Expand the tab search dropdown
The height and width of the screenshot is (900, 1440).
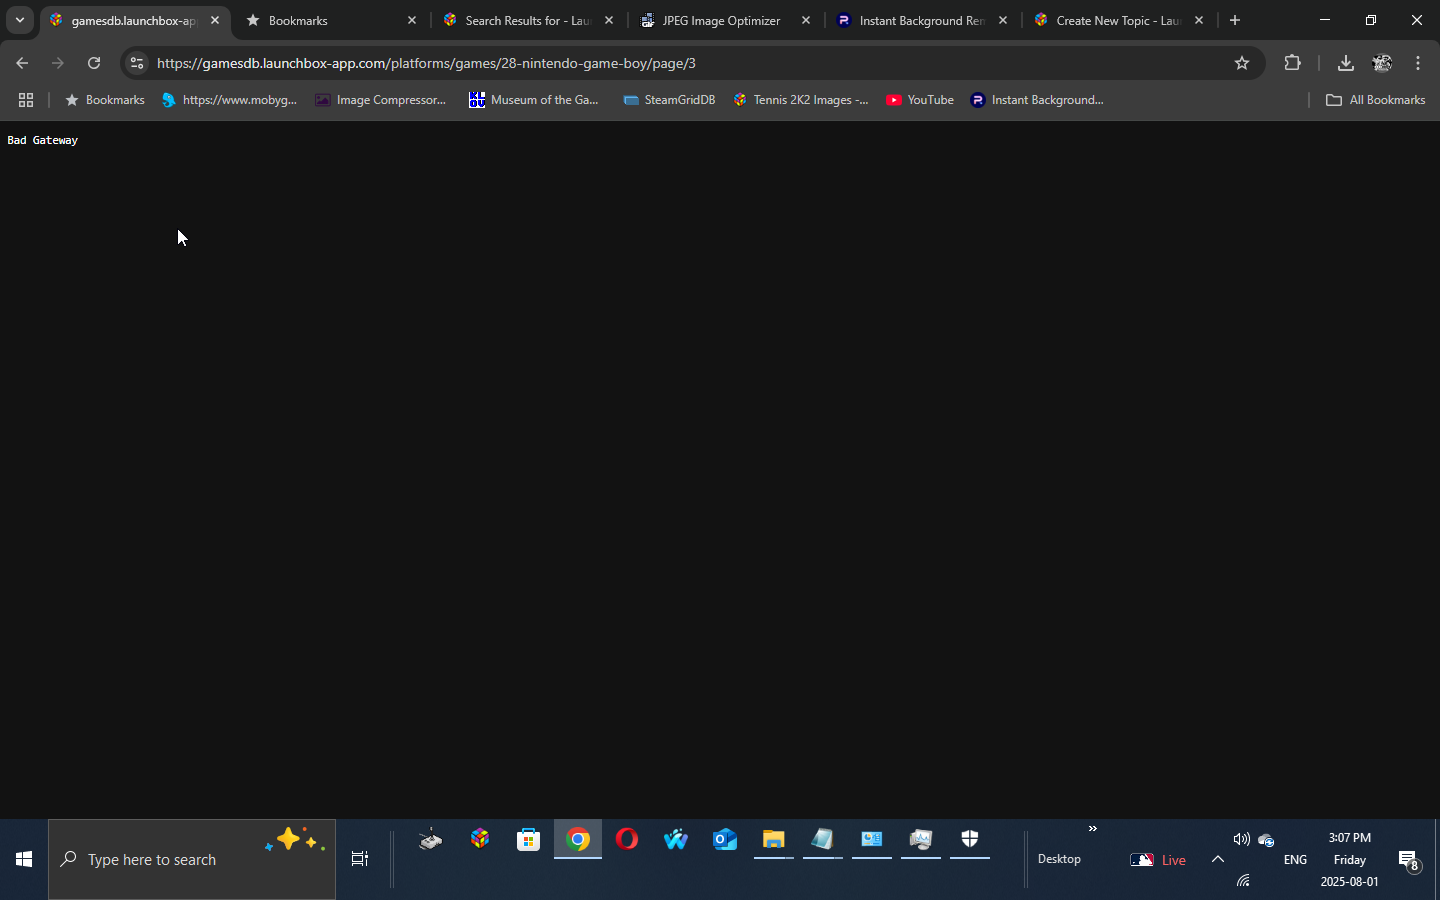pos(20,20)
